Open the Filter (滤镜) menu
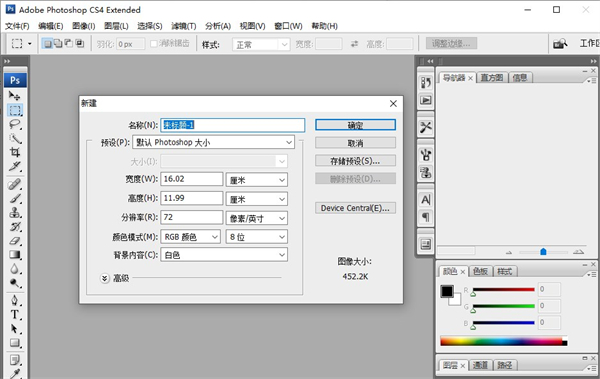 (x=184, y=26)
